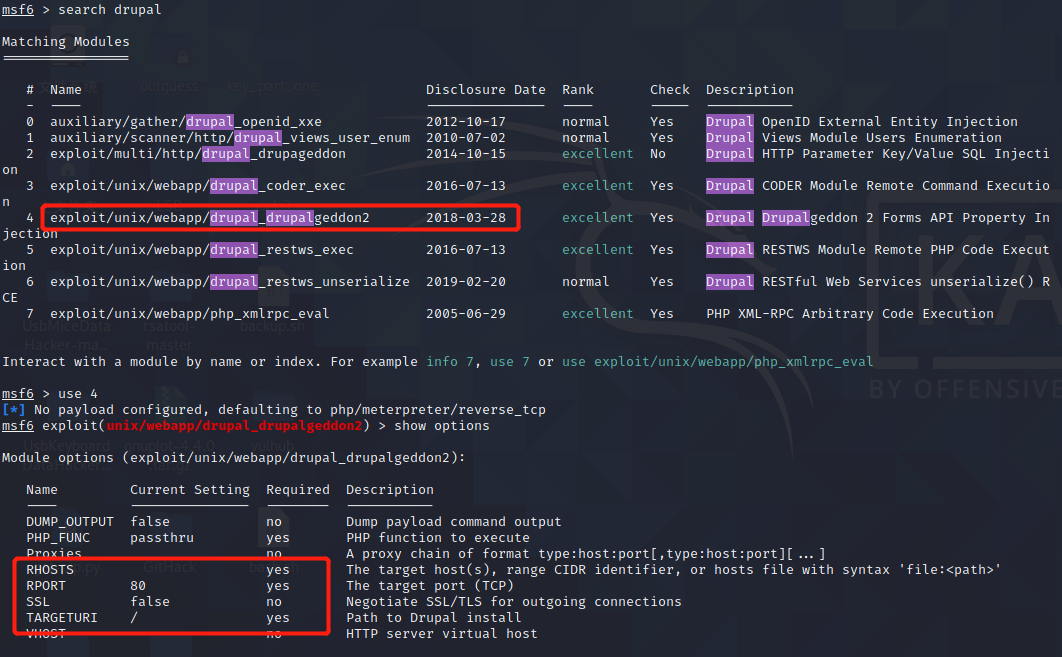Click module exploit/multi/http/drupal_drupageddon

(198, 154)
